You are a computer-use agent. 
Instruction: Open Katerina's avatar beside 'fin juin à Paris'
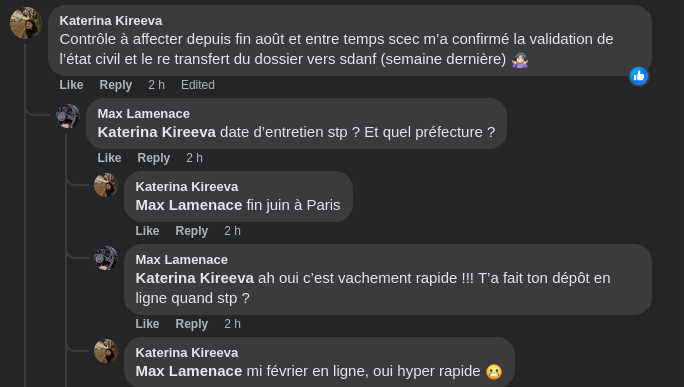point(106,185)
